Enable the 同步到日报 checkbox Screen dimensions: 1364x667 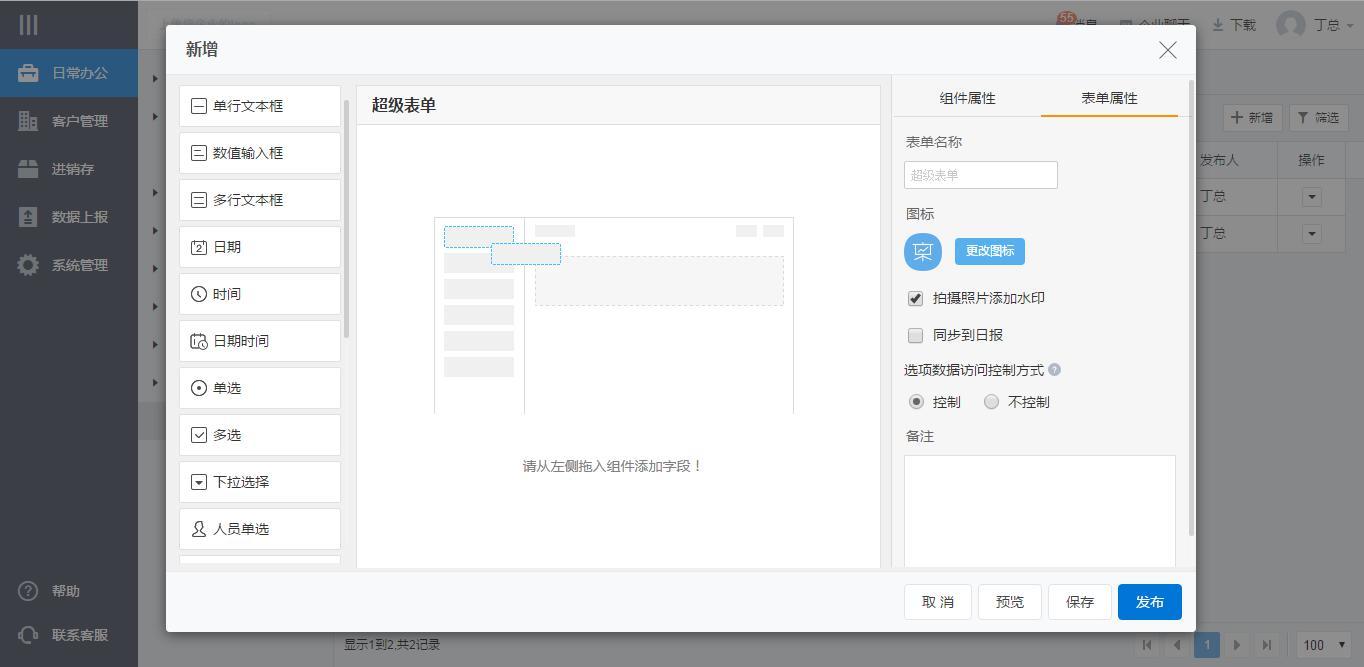915,335
